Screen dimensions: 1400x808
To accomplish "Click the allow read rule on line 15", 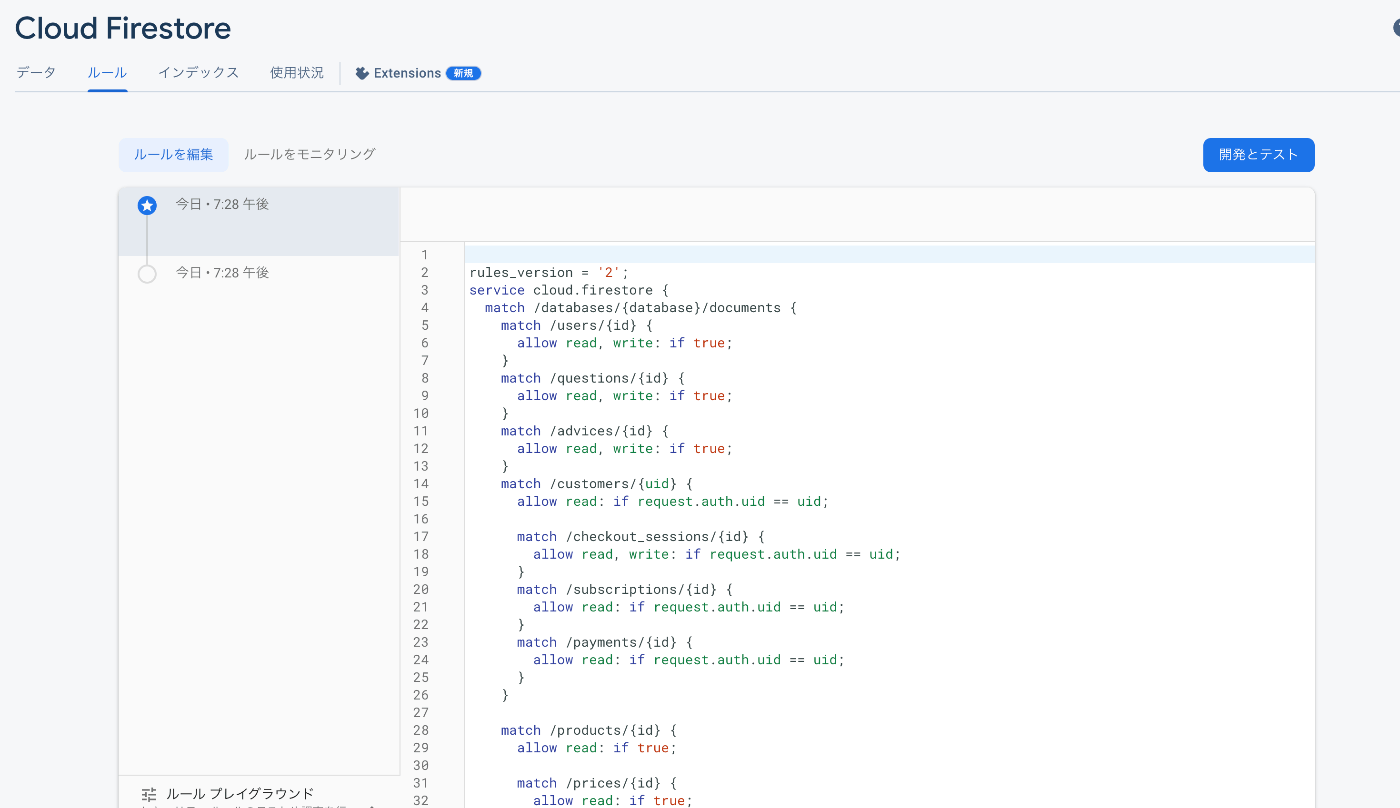I will click(x=673, y=502).
